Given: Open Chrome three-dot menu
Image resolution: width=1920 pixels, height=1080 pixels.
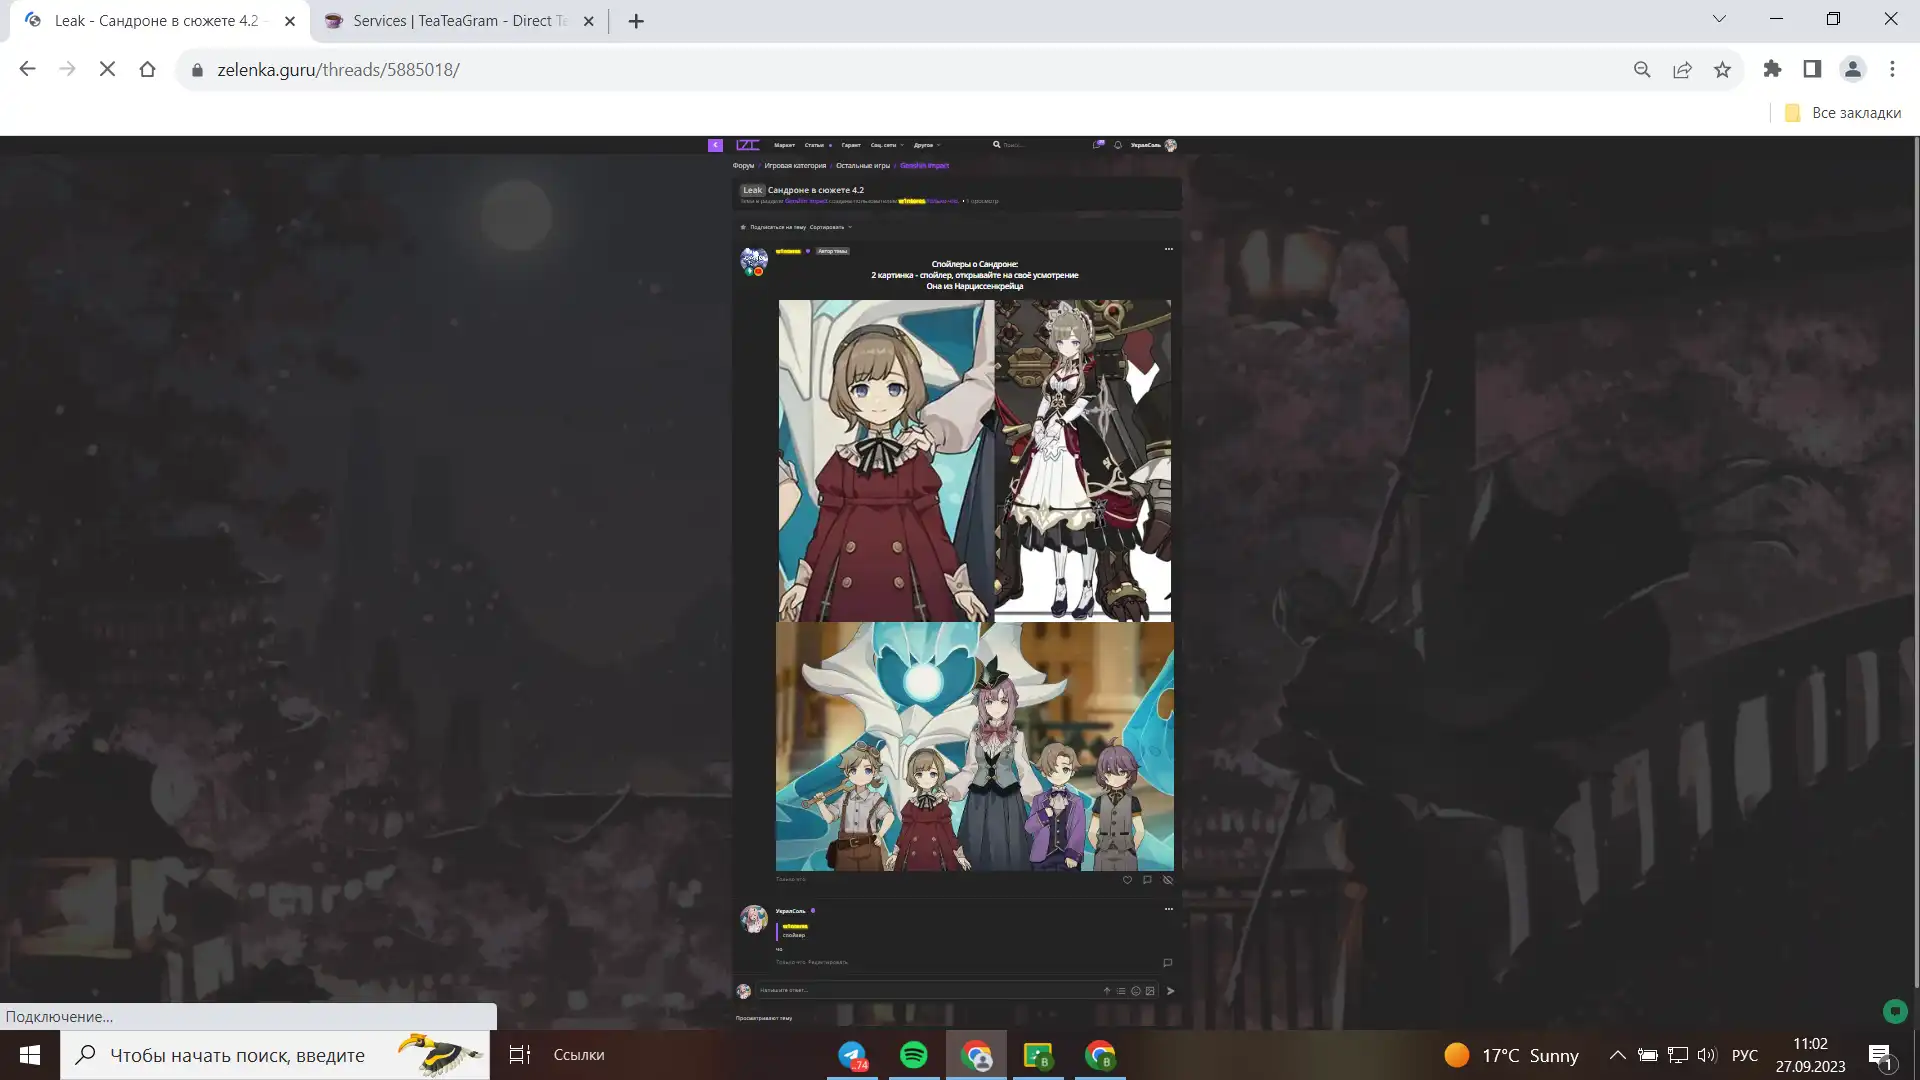Looking at the screenshot, I should point(1892,69).
